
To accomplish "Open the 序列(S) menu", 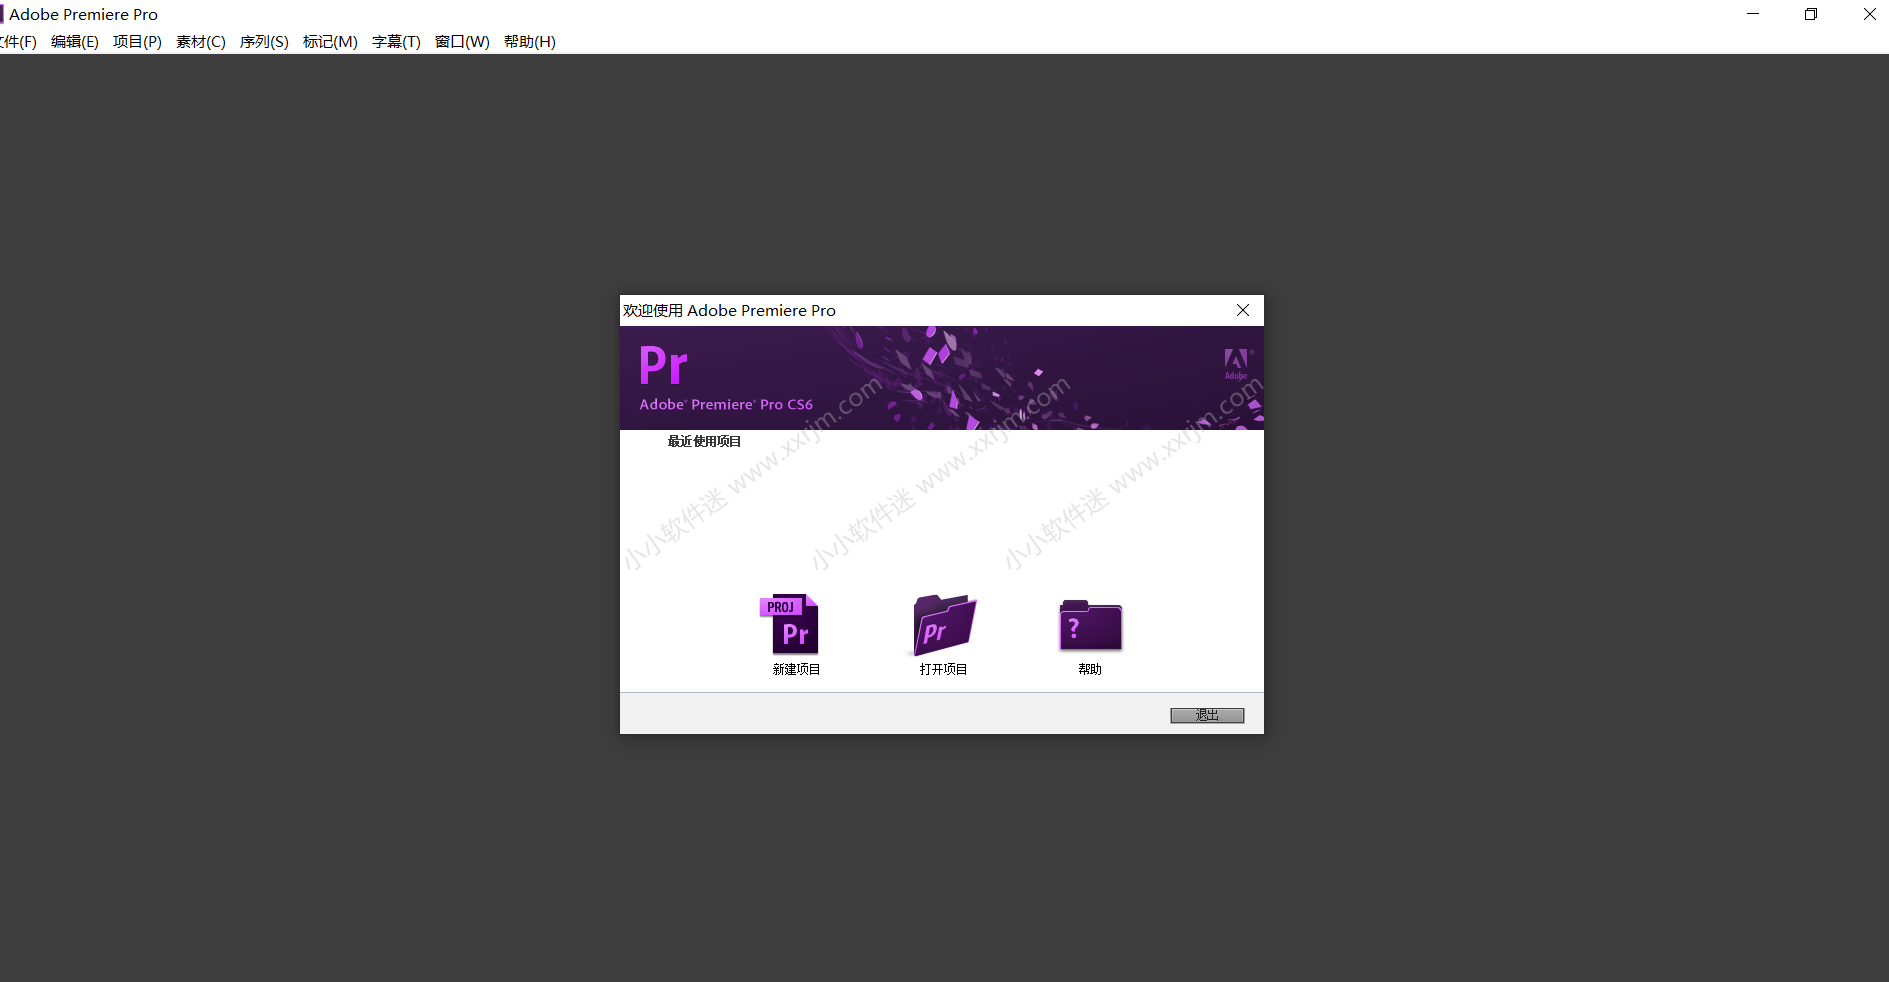I will (x=264, y=41).
